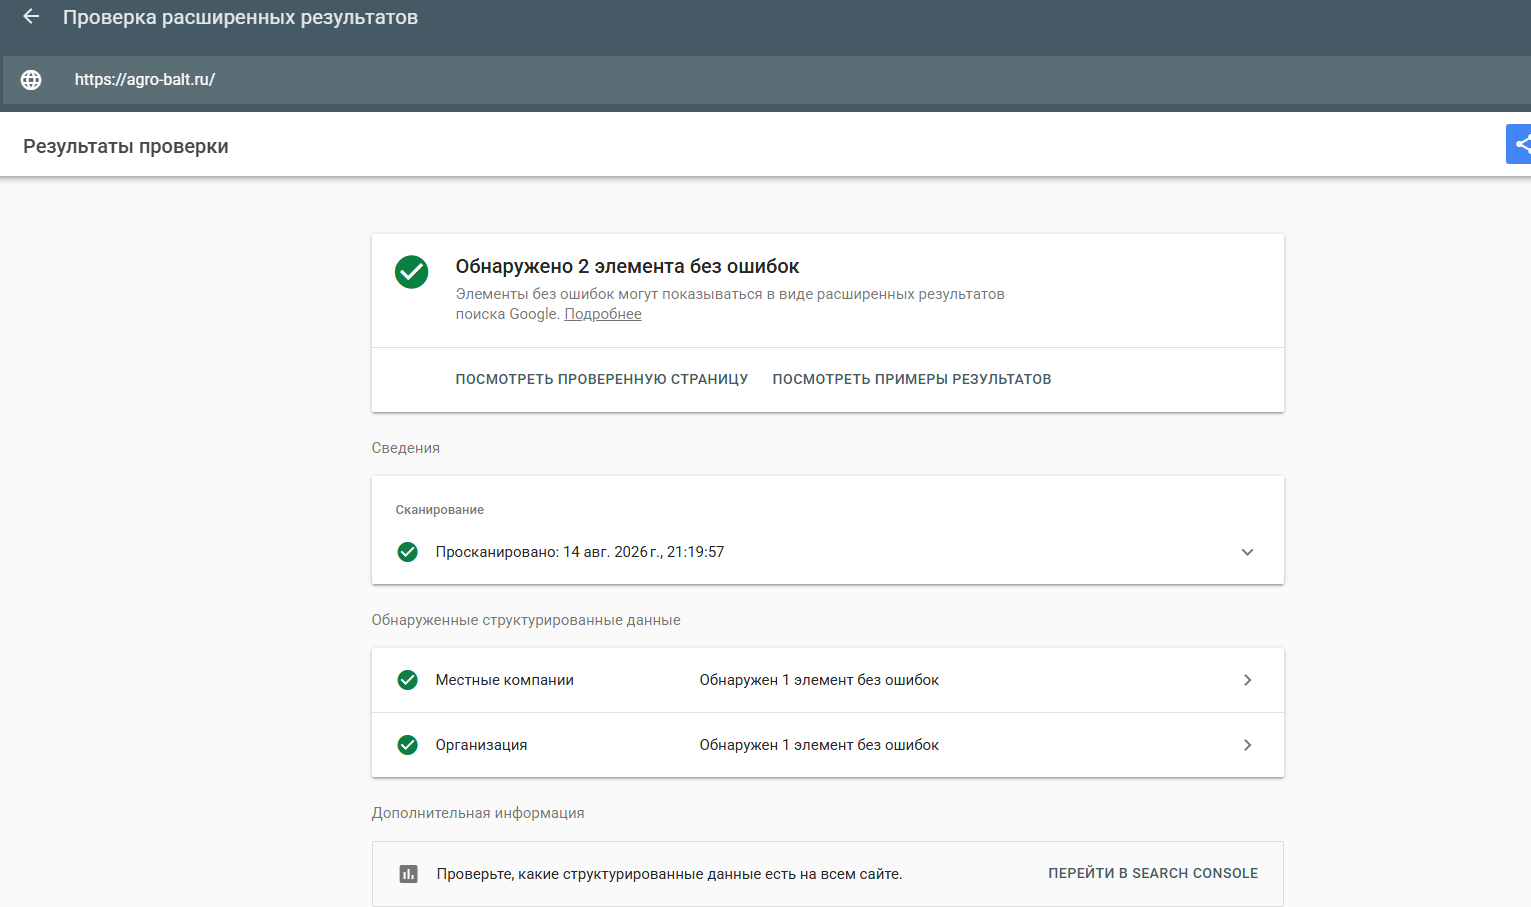Image resolution: width=1531 pixels, height=907 pixels.
Task: Click the 'Сканирование' label
Action: (x=440, y=510)
